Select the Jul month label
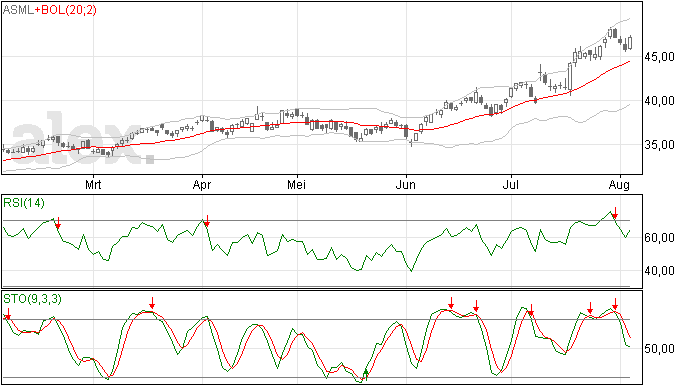690x387 pixels. [510, 184]
